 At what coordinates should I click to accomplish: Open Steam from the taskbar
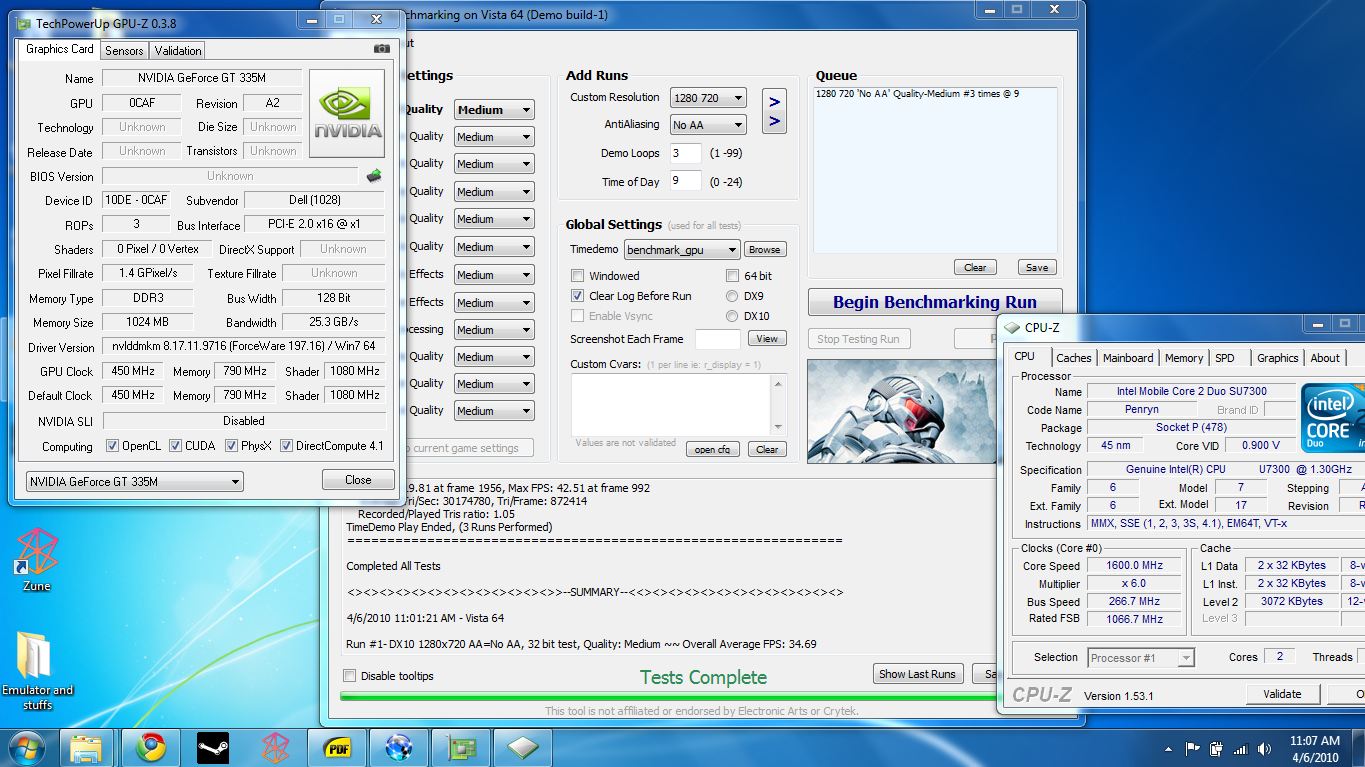(212, 747)
